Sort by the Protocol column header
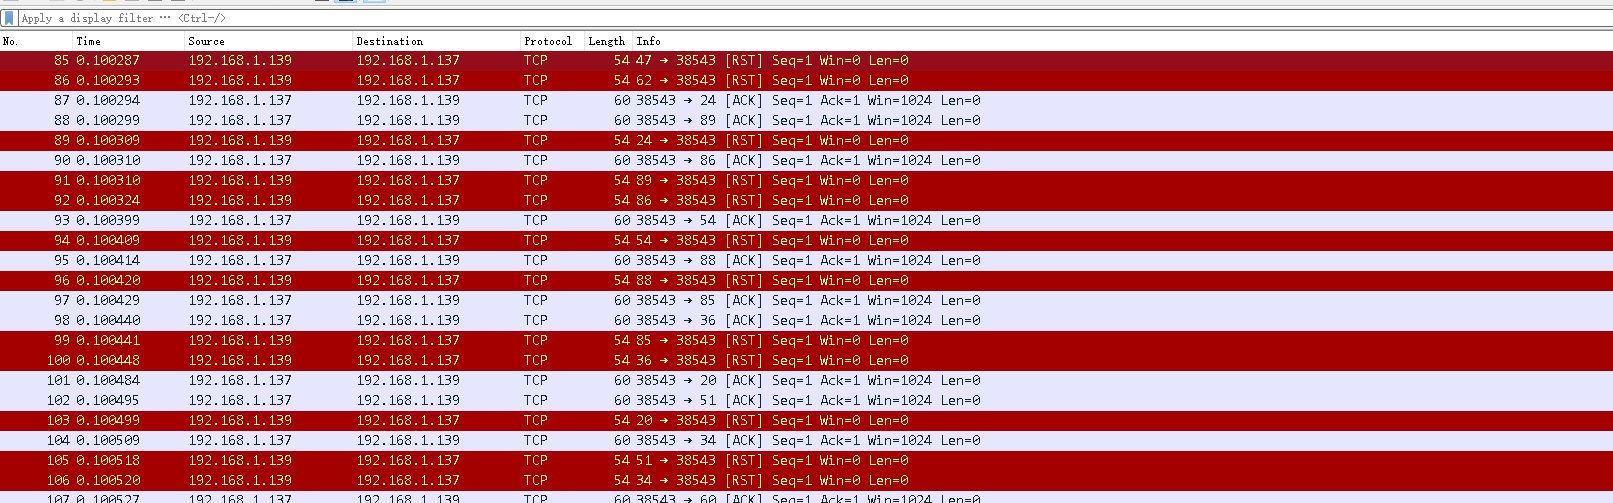This screenshot has width=1613, height=503. click(x=553, y=41)
